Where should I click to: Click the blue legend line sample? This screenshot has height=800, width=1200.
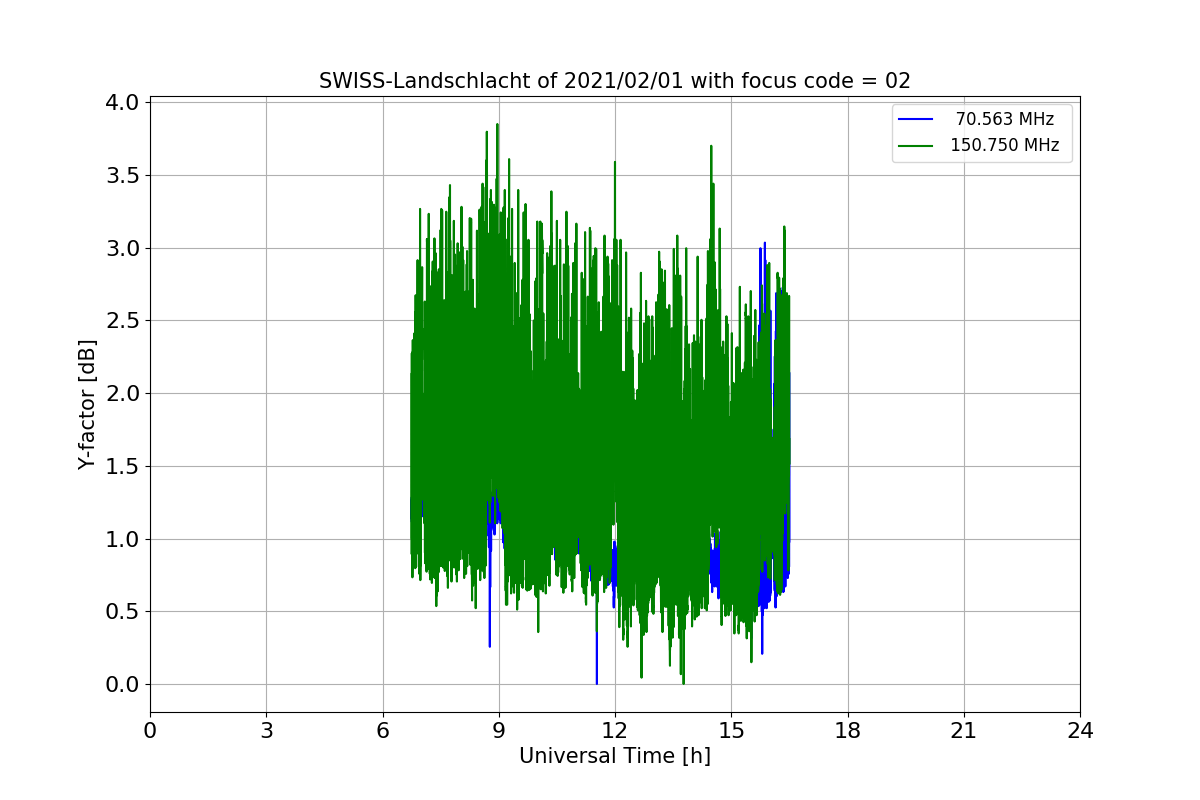pyautogui.click(x=916, y=120)
